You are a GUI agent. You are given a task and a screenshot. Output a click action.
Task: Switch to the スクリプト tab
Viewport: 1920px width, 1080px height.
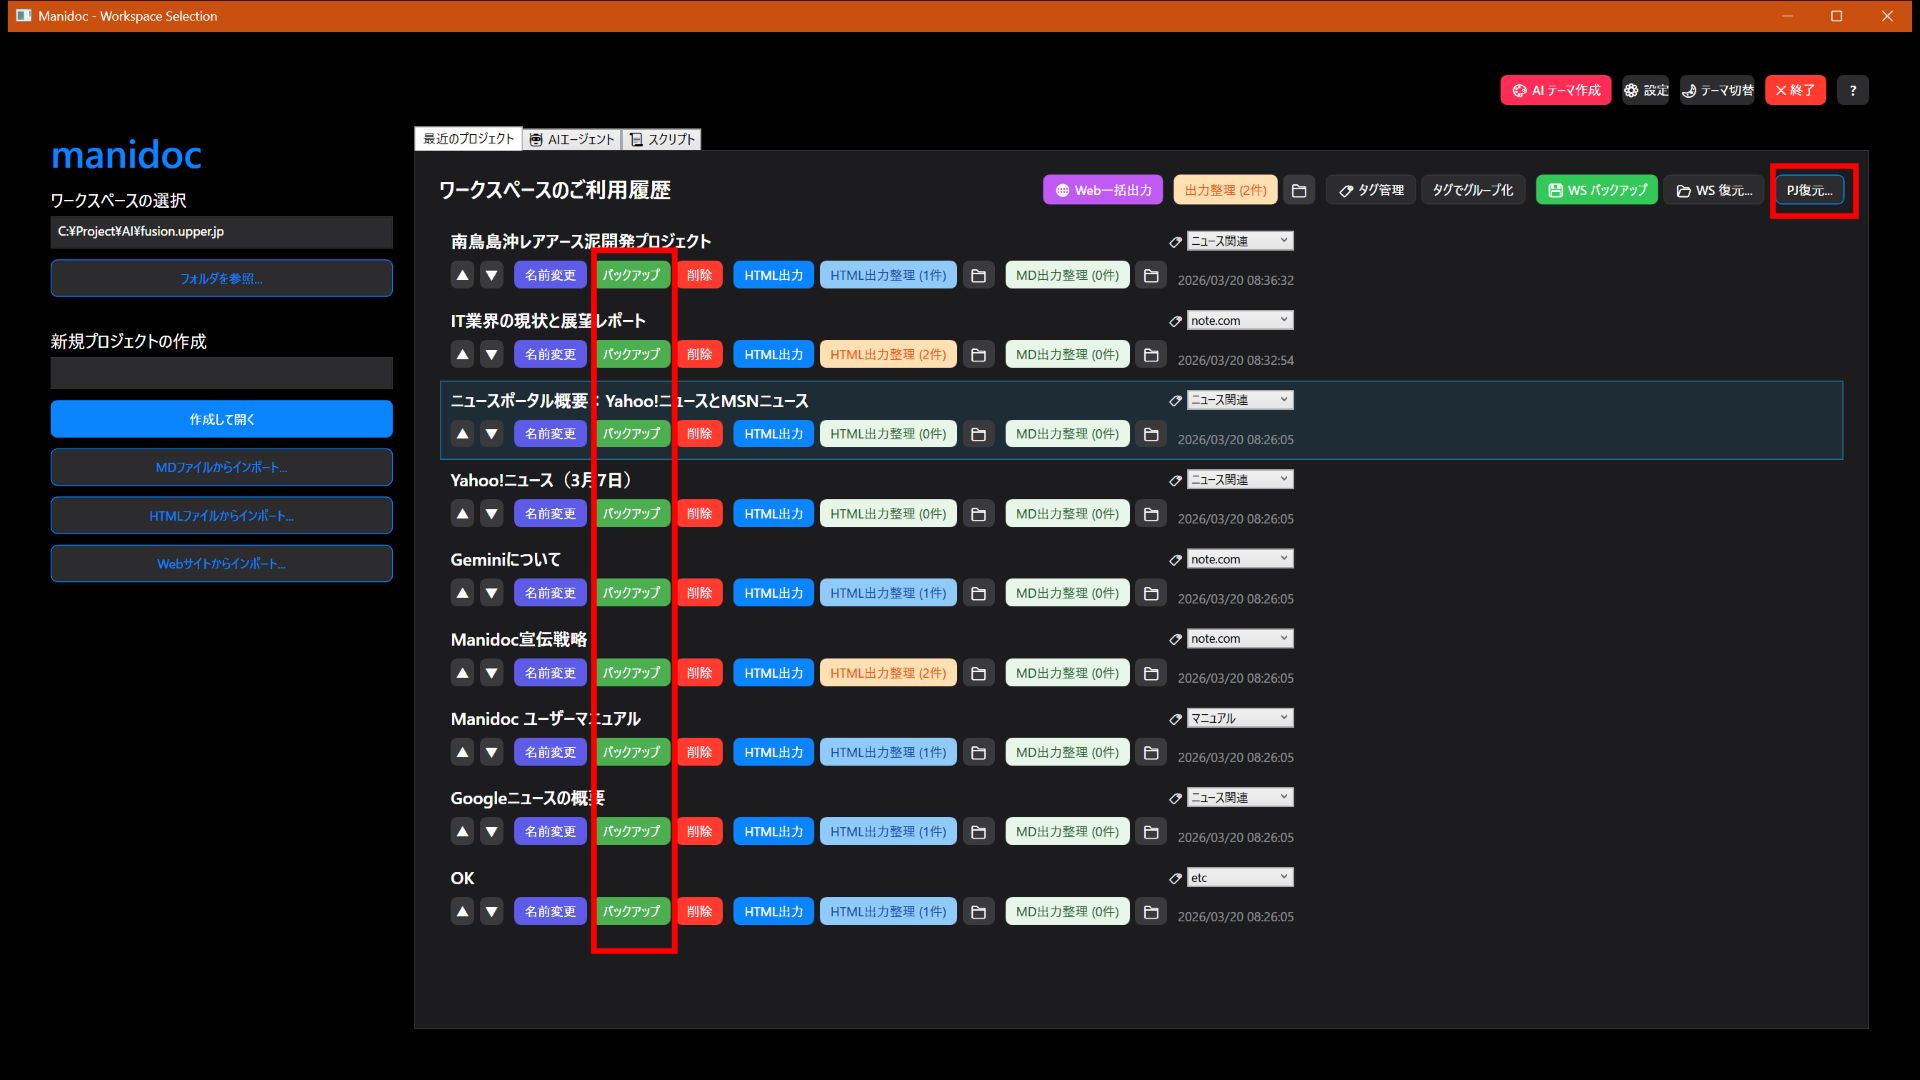(663, 139)
